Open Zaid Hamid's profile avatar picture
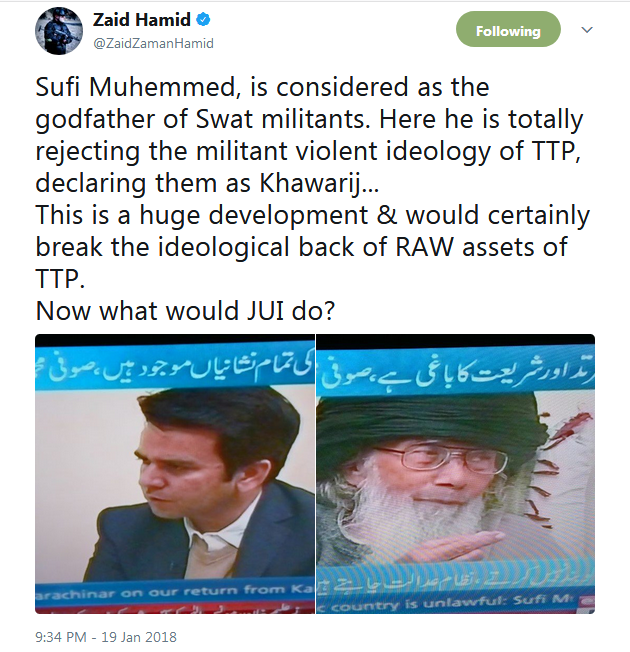 point(59,31)
